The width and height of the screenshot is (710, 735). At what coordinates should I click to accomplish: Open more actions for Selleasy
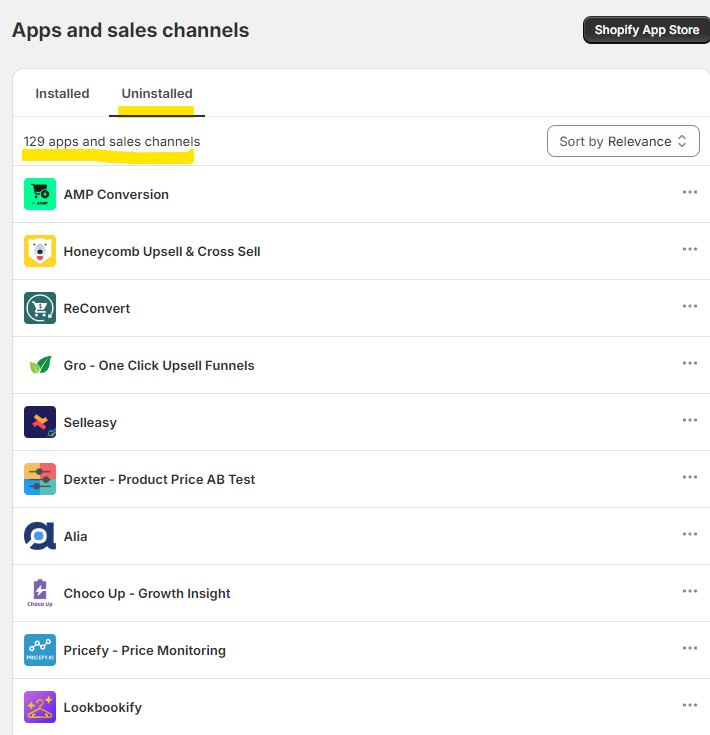tap(690, 420)
